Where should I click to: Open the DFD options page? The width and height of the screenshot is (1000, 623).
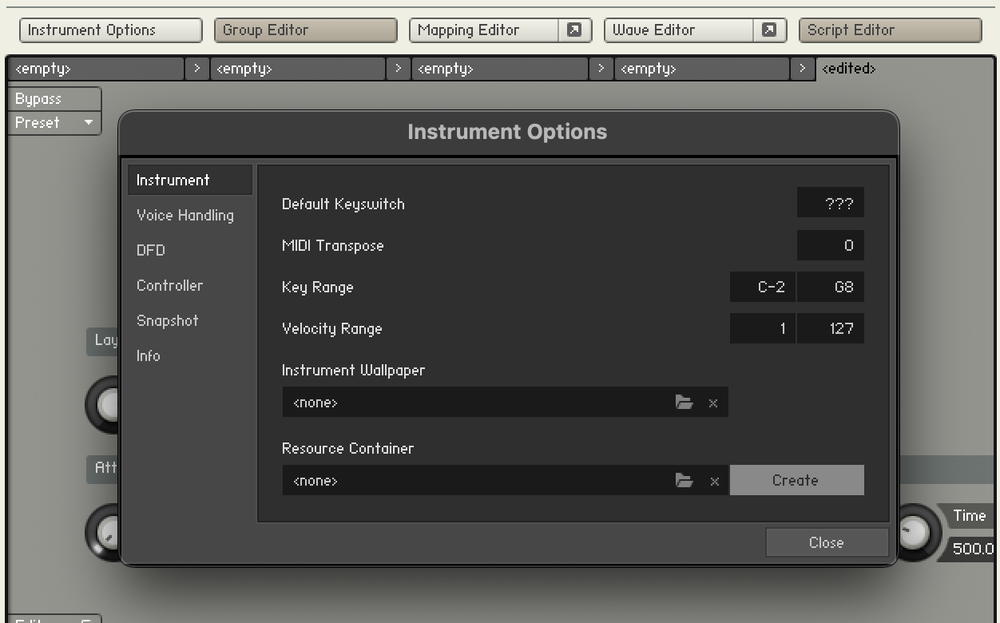click(x=151, y=250)
